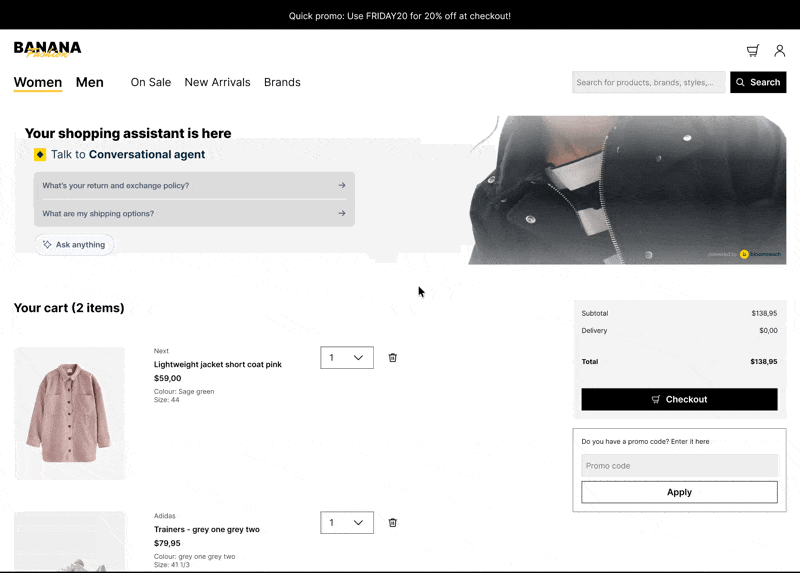800x573 pixels.
Task: Click the Subtotal $138,95 value
Action: point(764,313)
